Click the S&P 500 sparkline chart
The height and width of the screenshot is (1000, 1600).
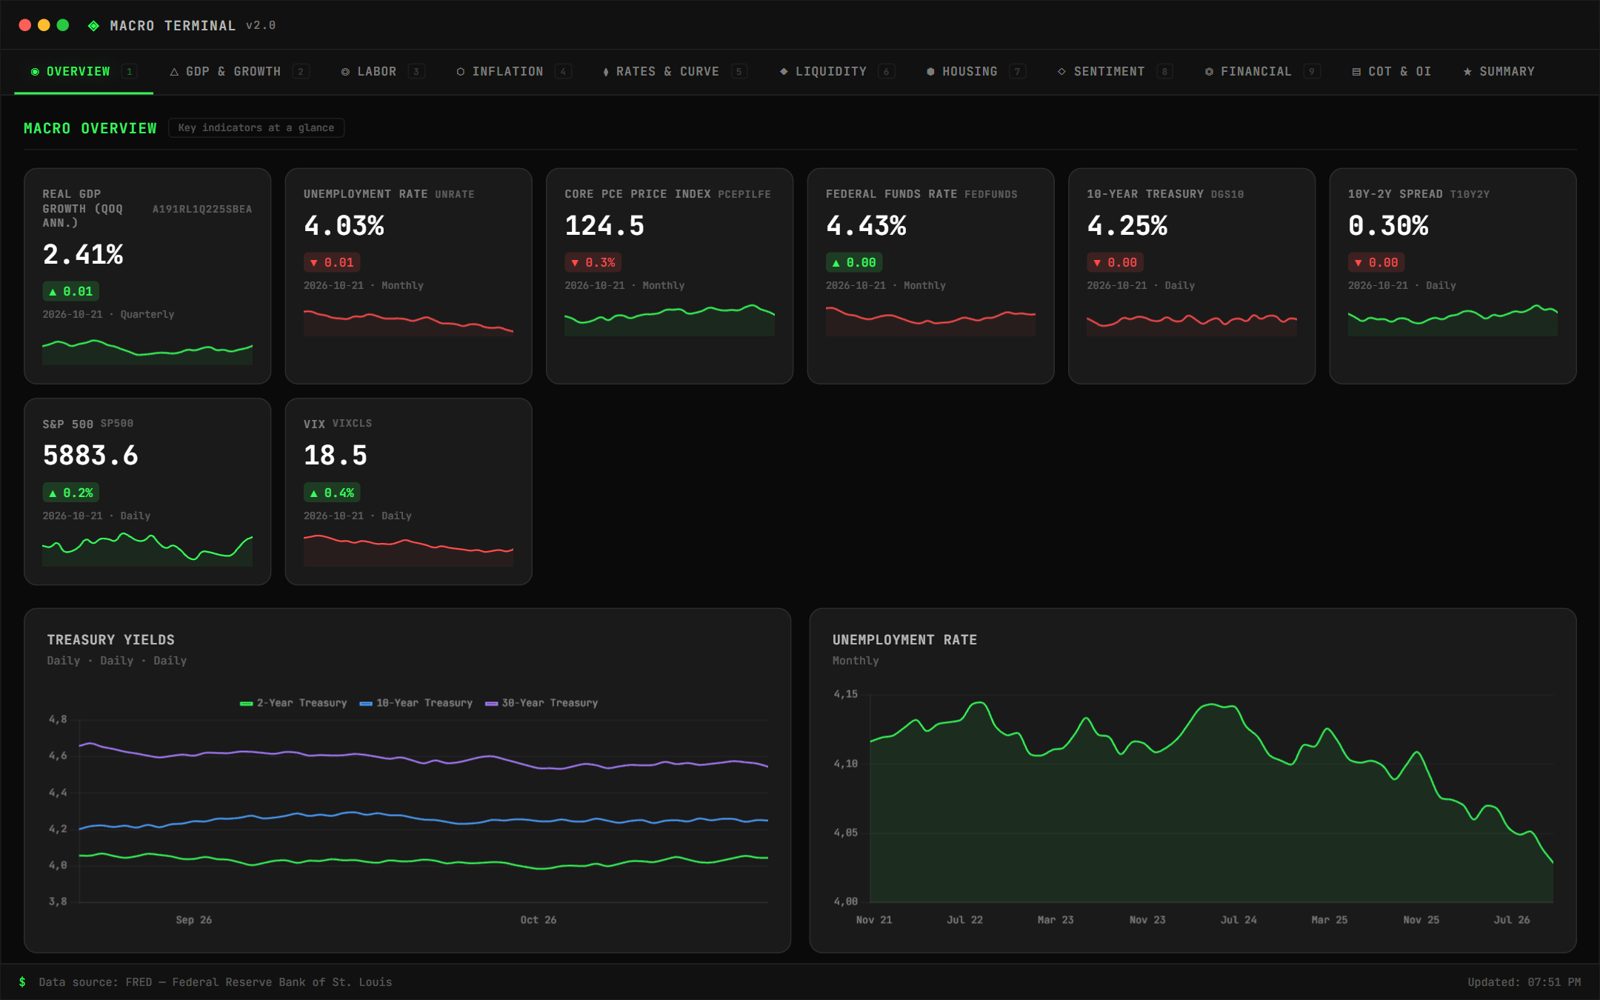pos(147,550)
